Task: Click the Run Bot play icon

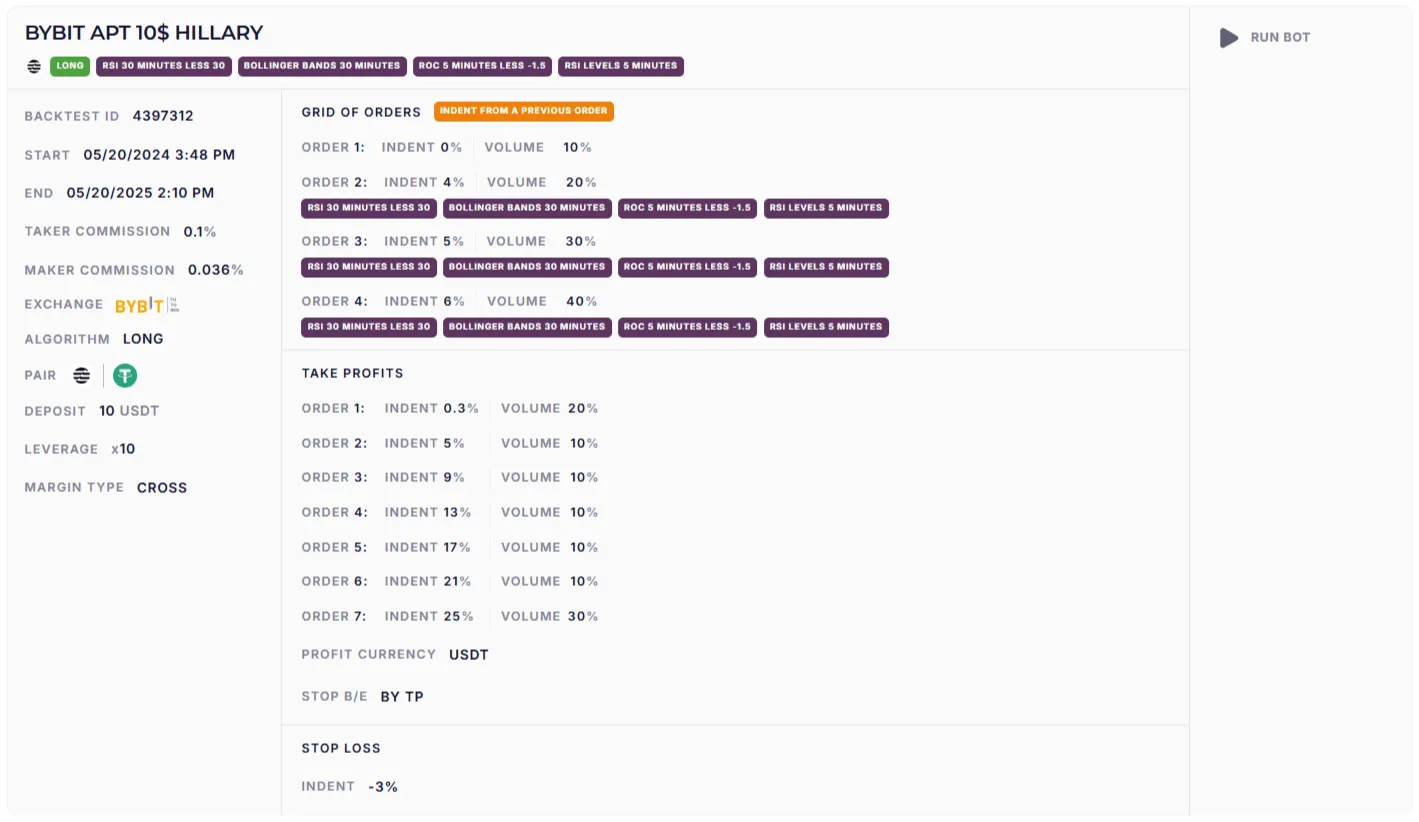Action: pyautogui.click(x=1229, y=38)
